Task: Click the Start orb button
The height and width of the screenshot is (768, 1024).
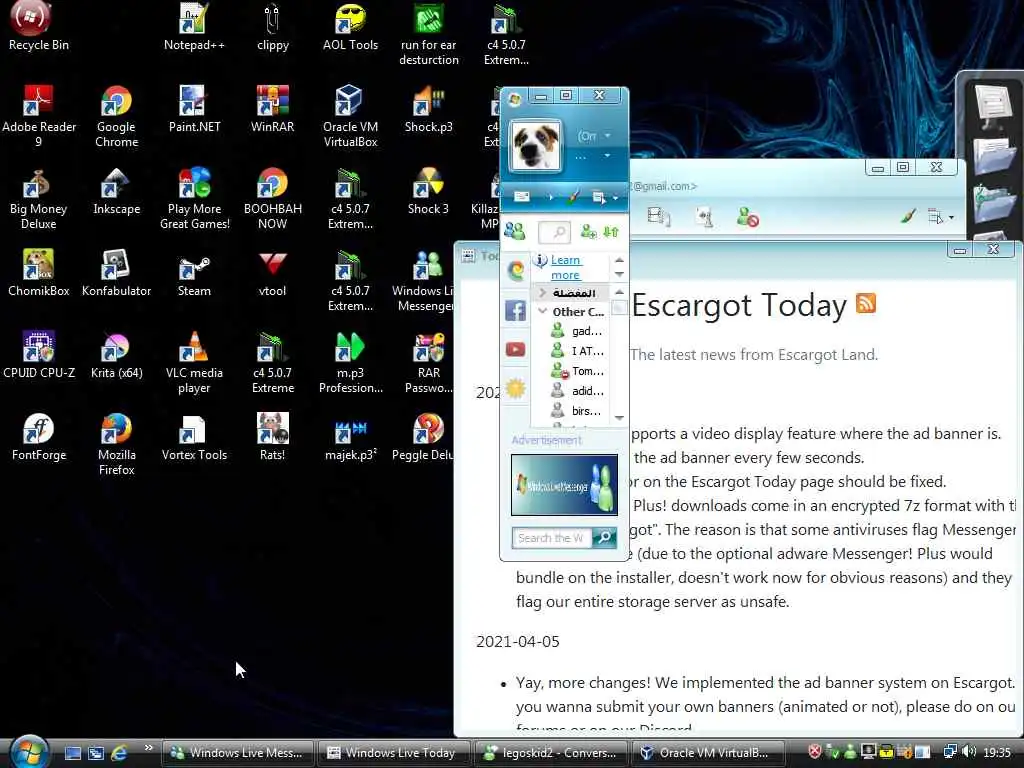Action: (x=29, y=751)
